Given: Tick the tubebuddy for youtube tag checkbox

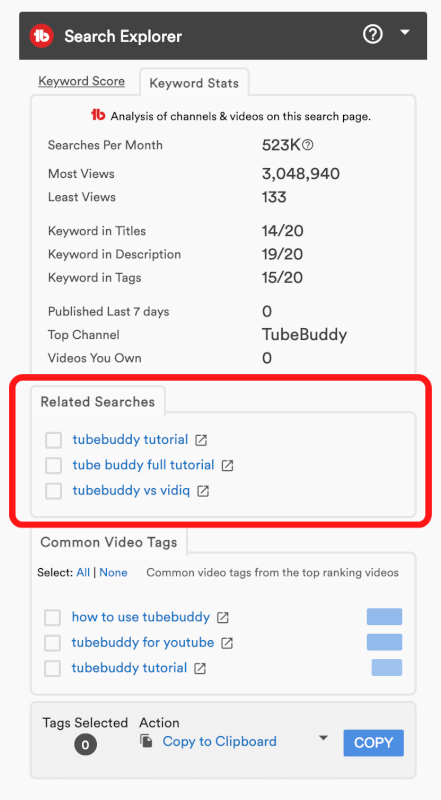Looking at the screenshot, I should (x=53, y=643).
